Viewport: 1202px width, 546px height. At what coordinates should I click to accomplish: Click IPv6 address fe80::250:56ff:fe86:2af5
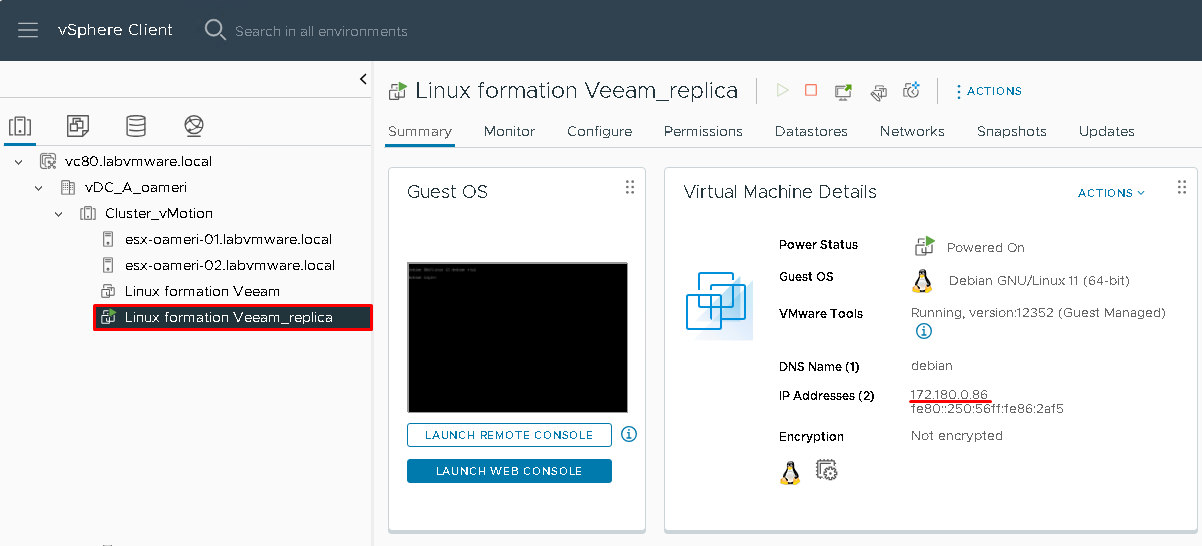click(987, 408)
